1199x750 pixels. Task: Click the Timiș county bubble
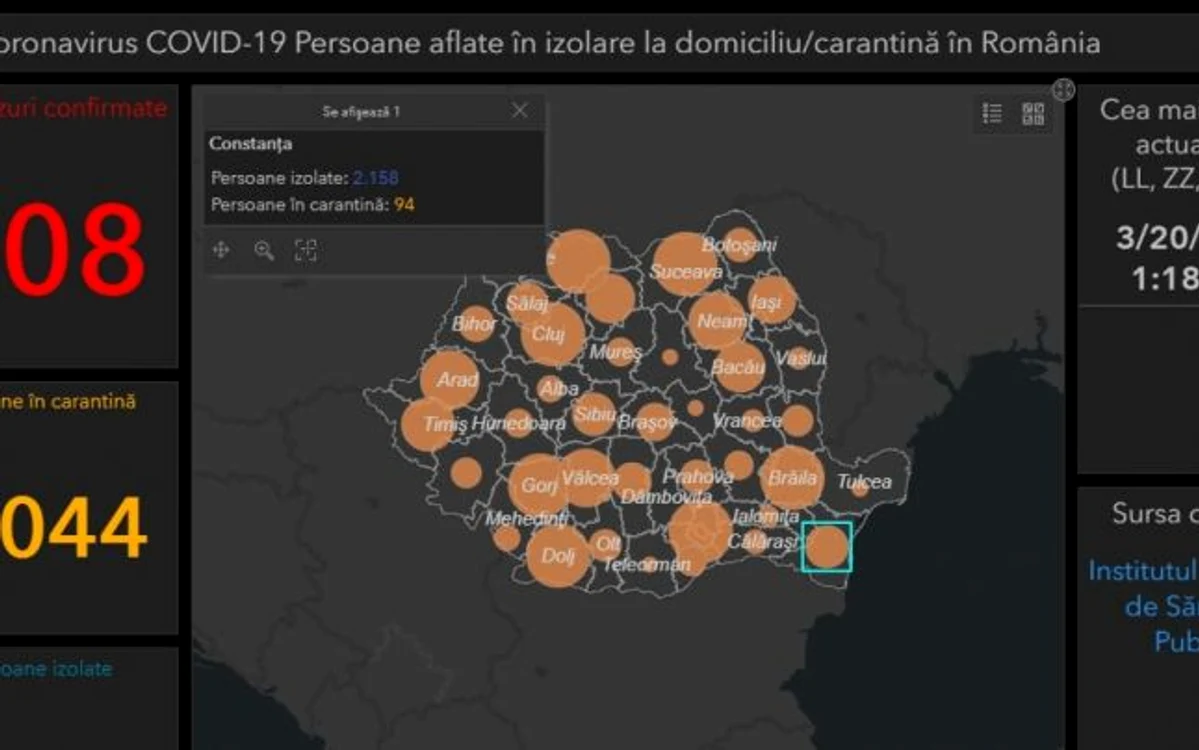point(427,424)
